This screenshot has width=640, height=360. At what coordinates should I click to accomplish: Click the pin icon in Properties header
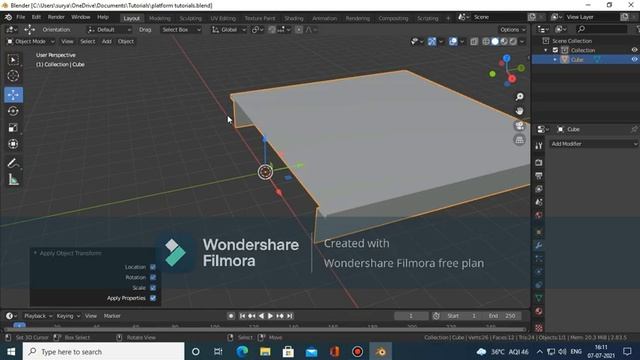pyautogui.click(x=634, y=129)
